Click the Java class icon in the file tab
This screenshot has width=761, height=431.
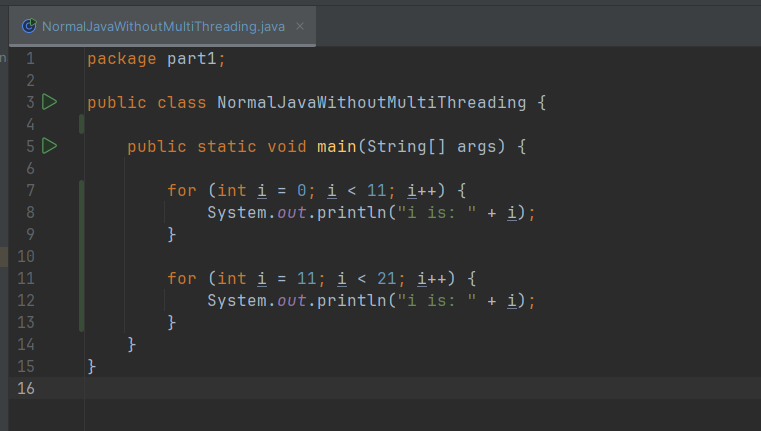[x=28, y=26]
